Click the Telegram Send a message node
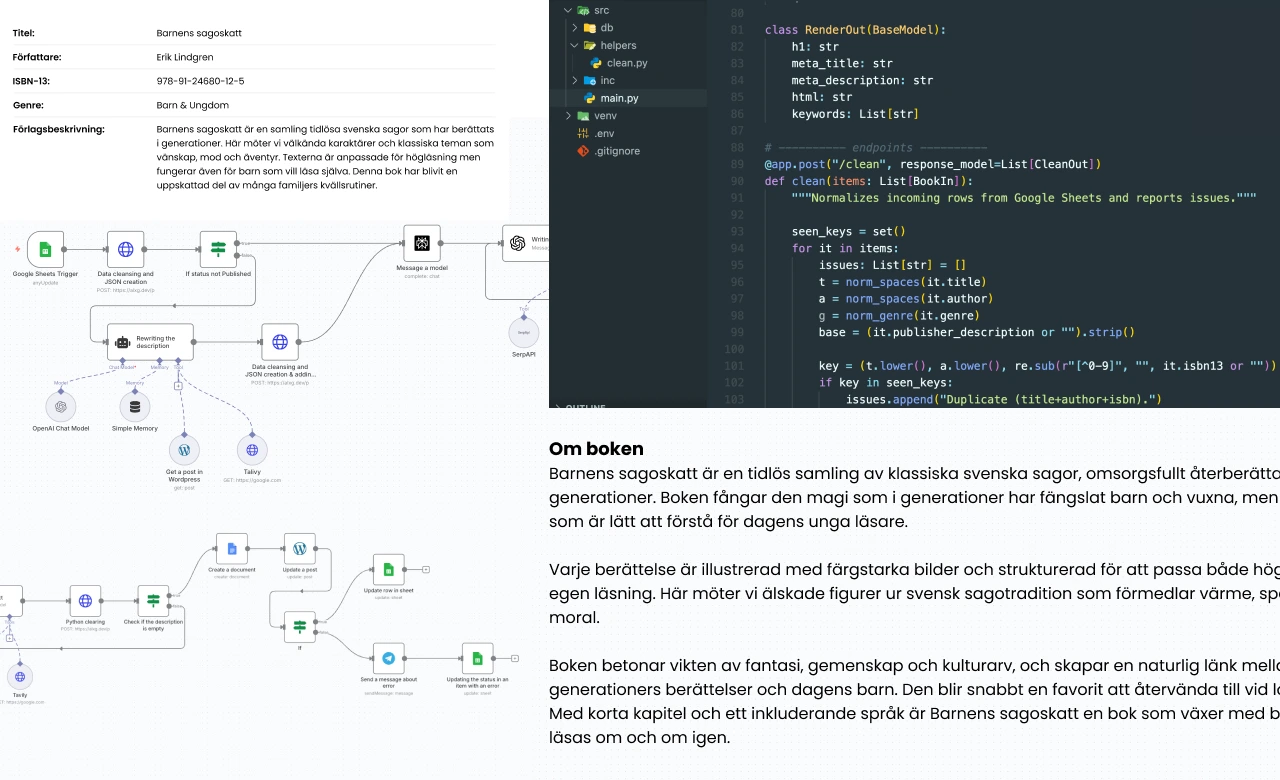Image resolution: width=1280 pixels, height=780 pixels. (x=389, y=658)
